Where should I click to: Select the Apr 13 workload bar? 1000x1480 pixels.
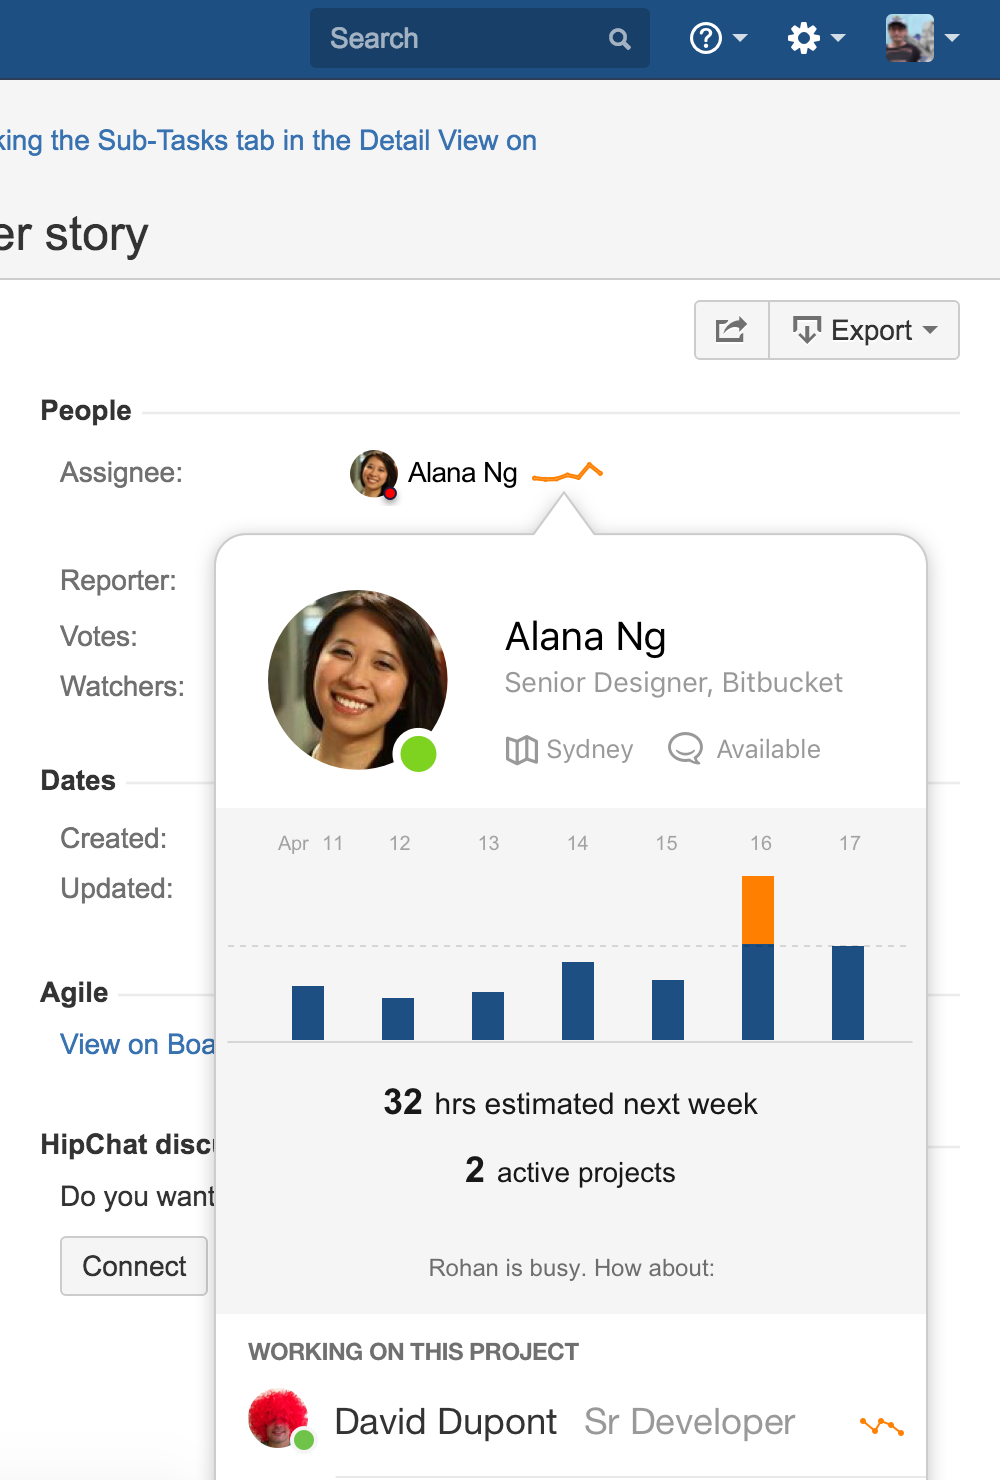[x=488, y=1016]
